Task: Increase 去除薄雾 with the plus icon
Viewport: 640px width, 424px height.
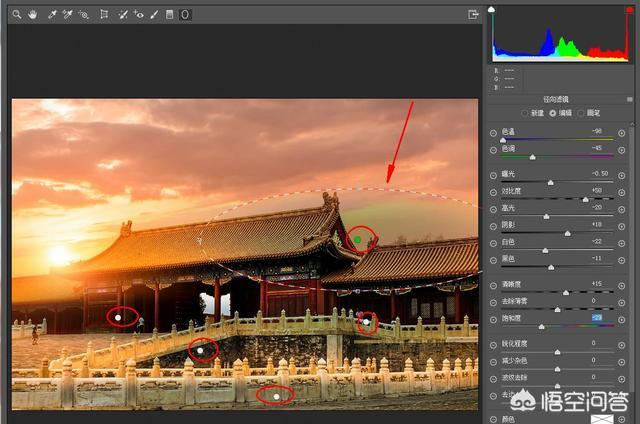Action: 621,302
